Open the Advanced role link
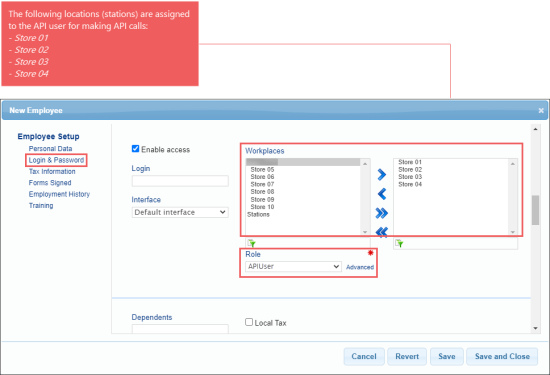 point(360,267)
